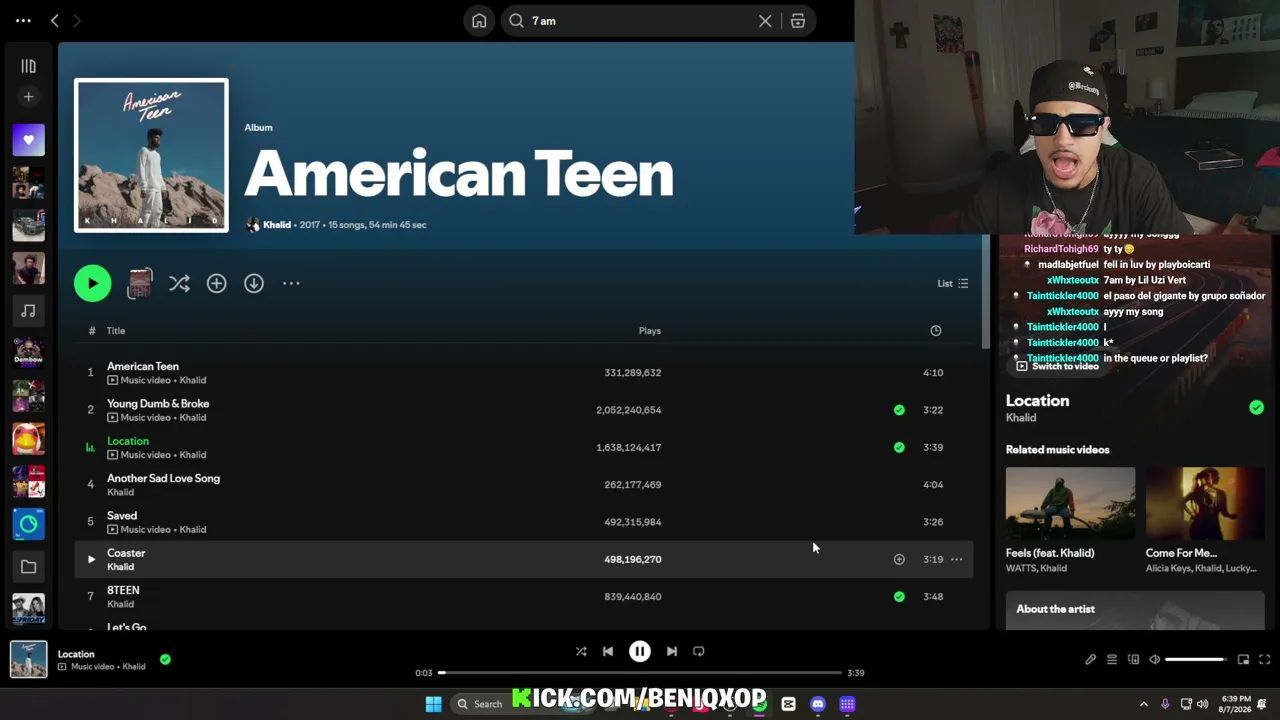Select the track 'Another Sad Love Song'

pos(525,484)
